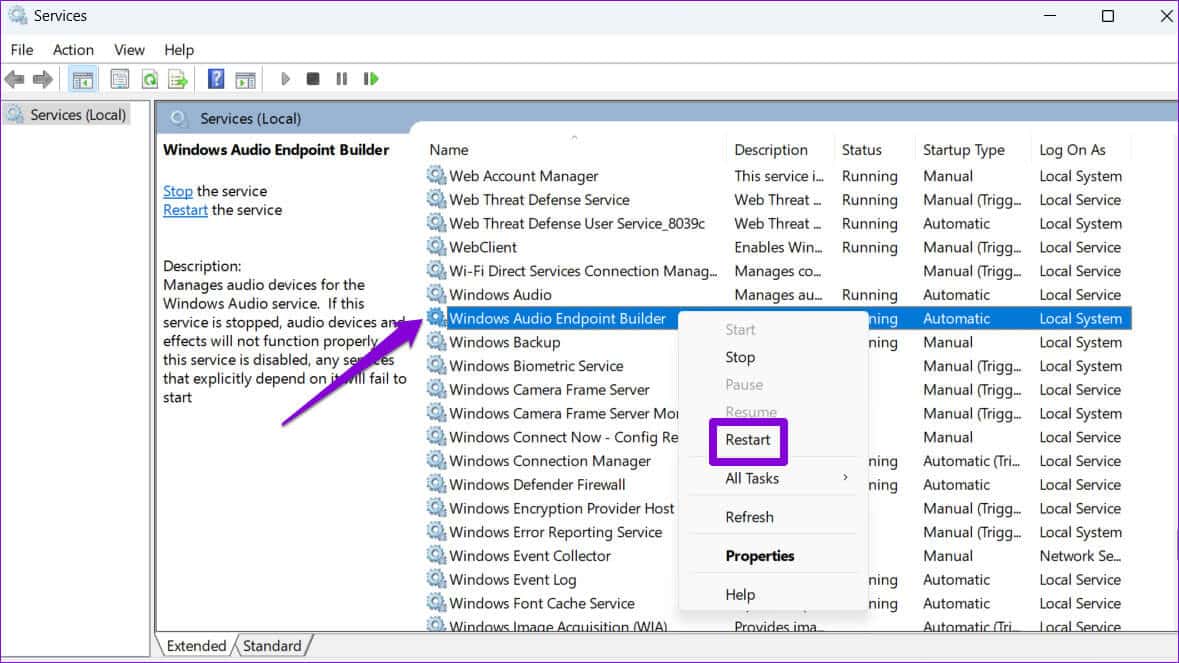Viewport: 1179px width, 663px height.
Task: Click Show/Hide Console Tree toolbar icon
Action: click(83, 79)
